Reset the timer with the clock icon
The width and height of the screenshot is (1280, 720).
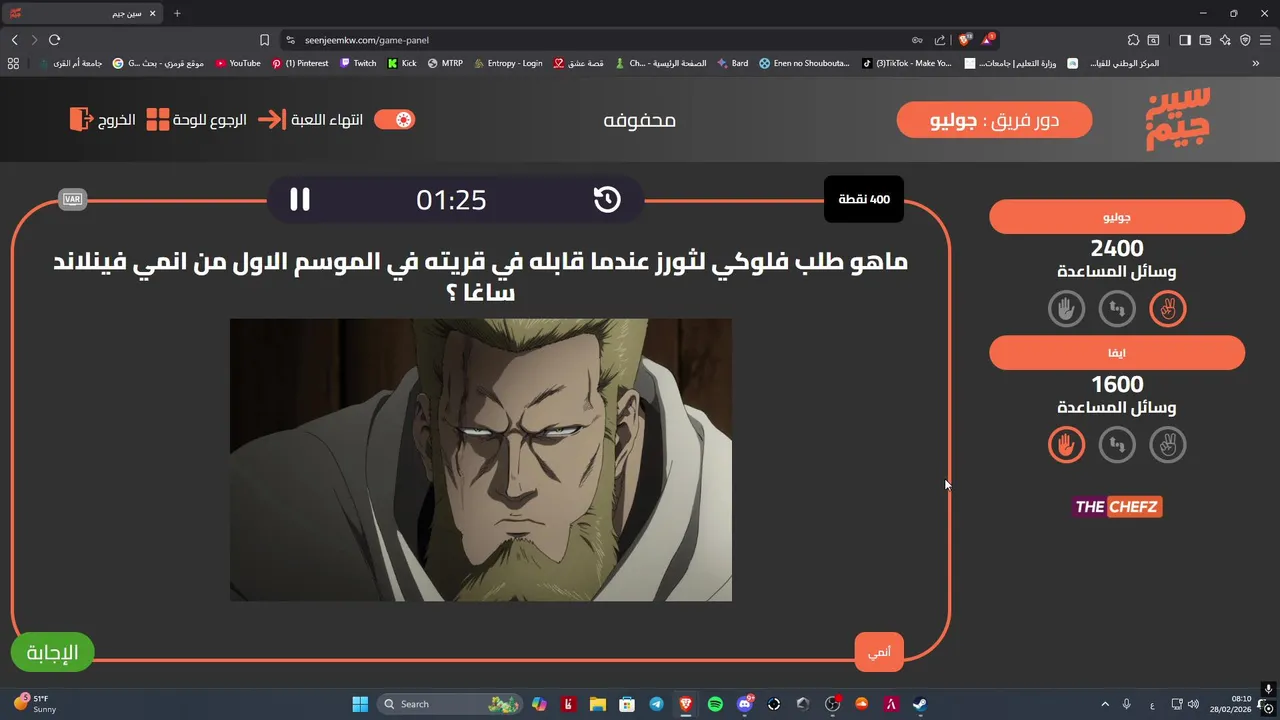(607, 199)
